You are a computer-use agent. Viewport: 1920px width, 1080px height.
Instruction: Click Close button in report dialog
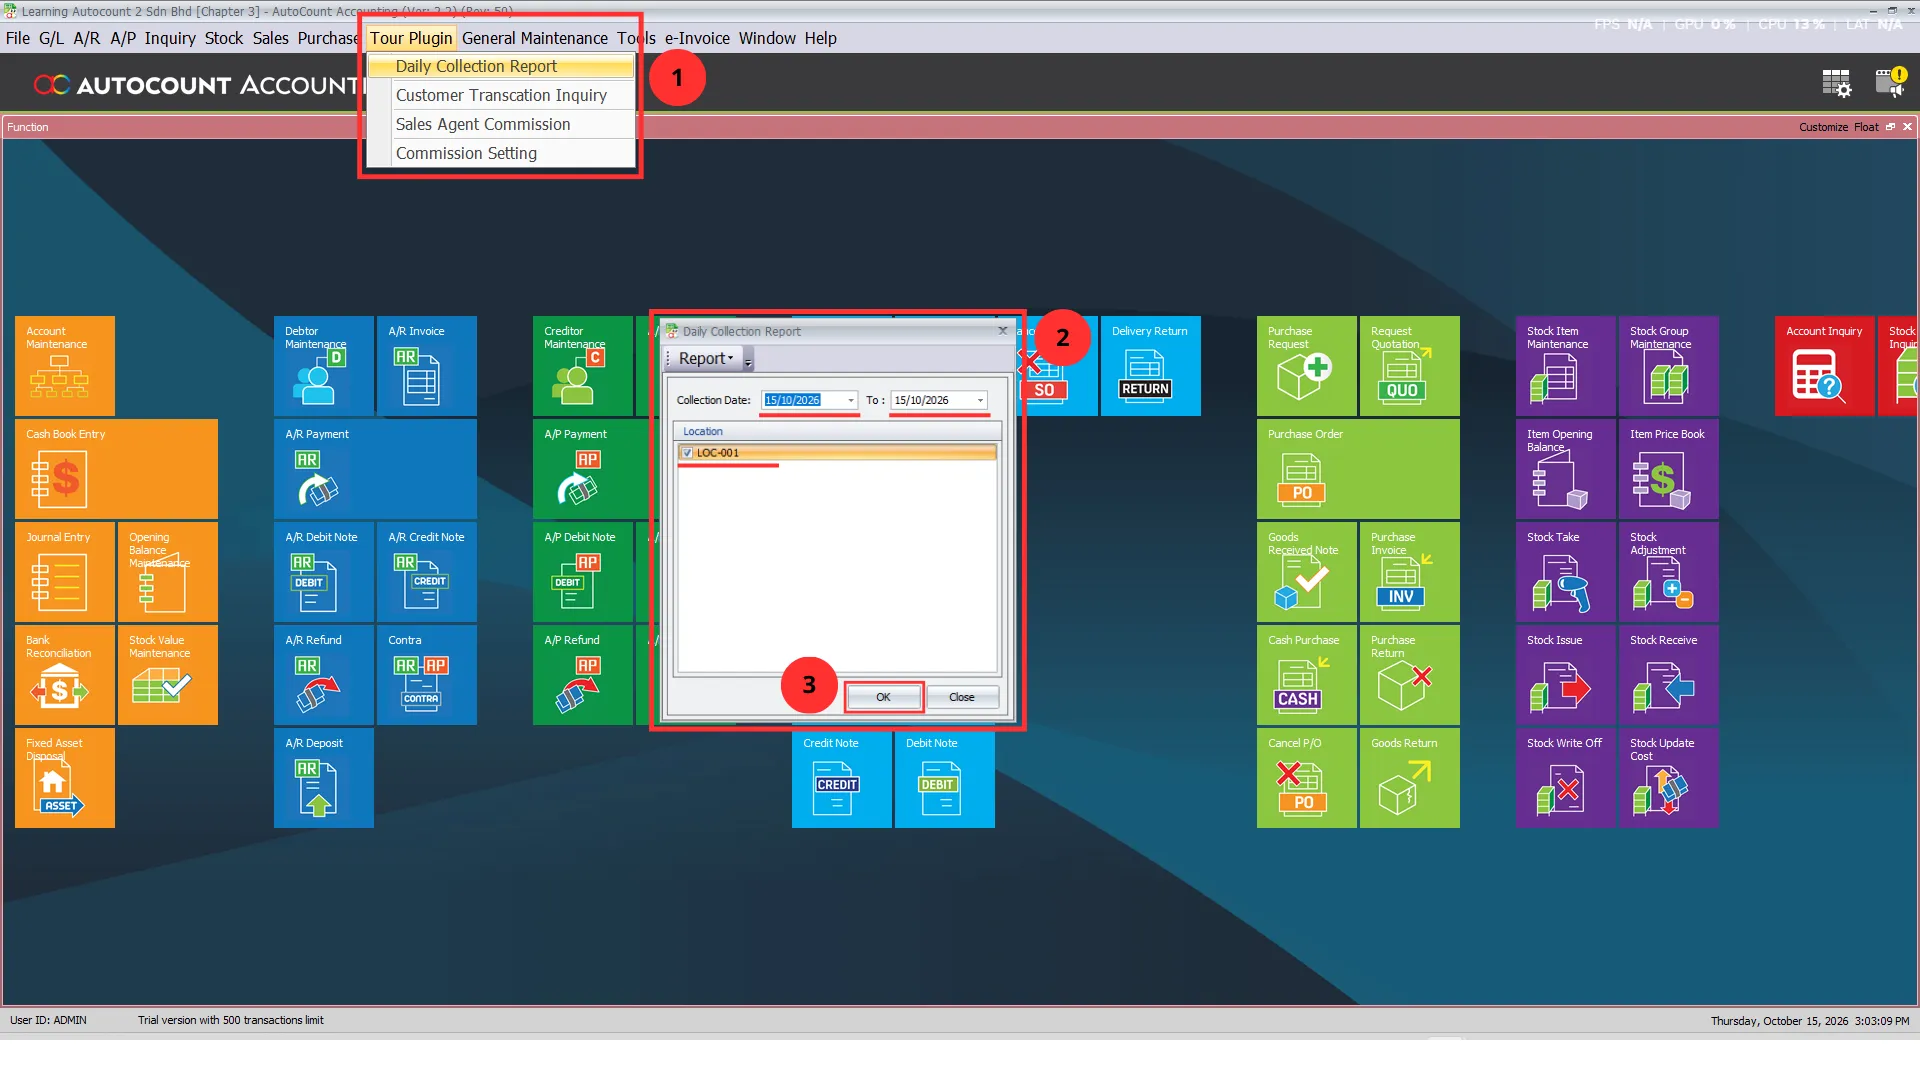962,697
